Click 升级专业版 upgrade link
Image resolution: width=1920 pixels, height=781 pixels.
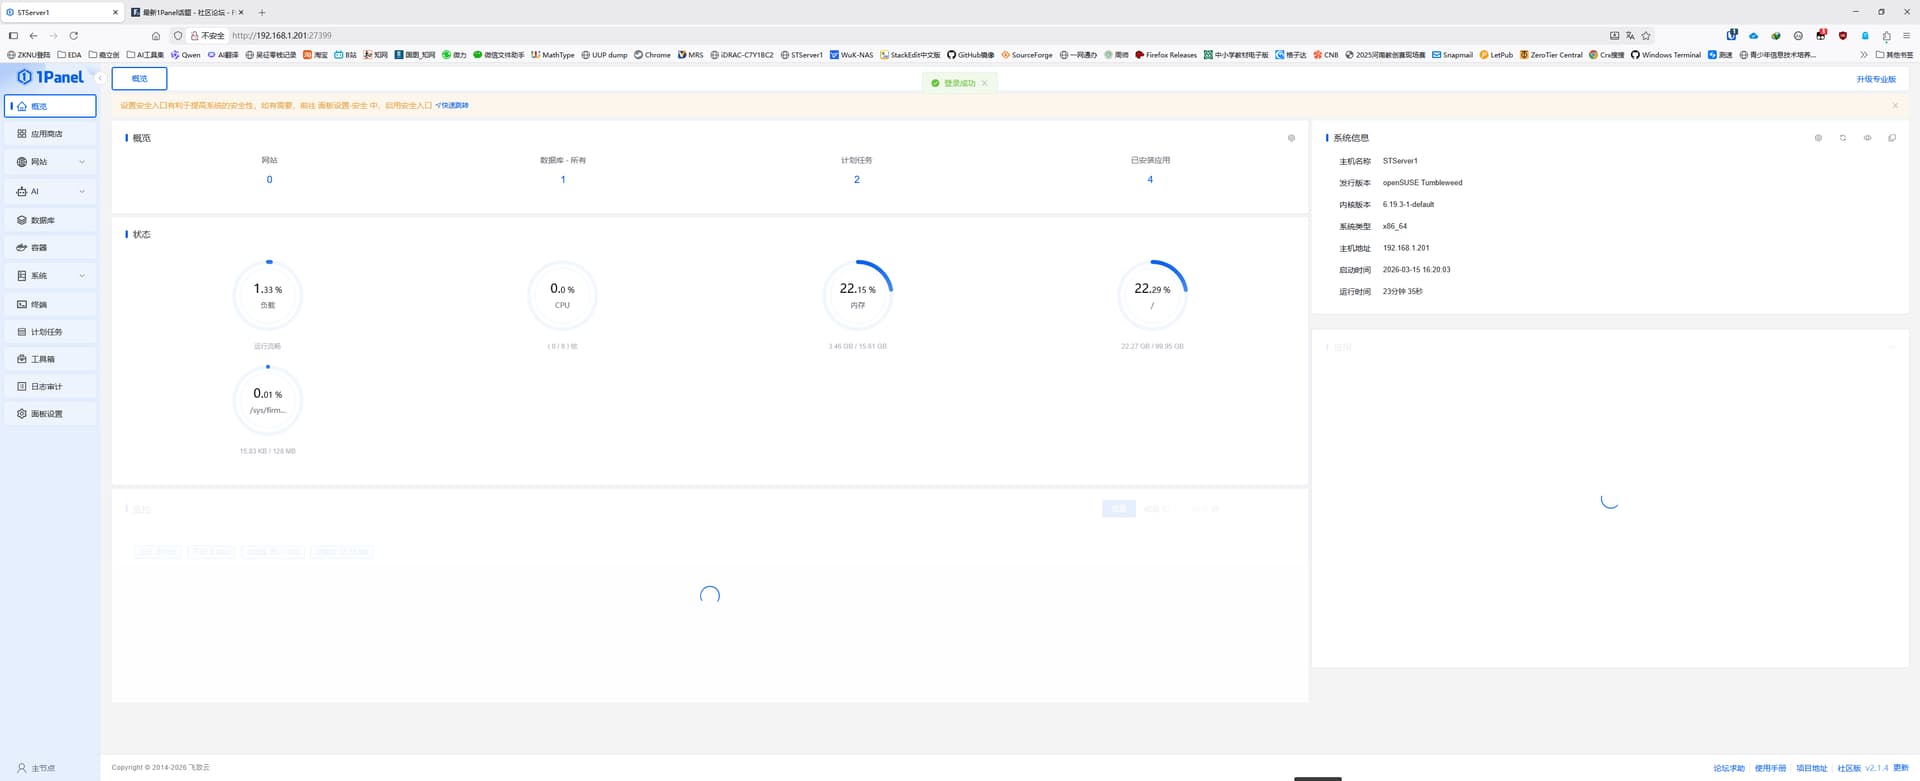click(x=1876, y=79)
